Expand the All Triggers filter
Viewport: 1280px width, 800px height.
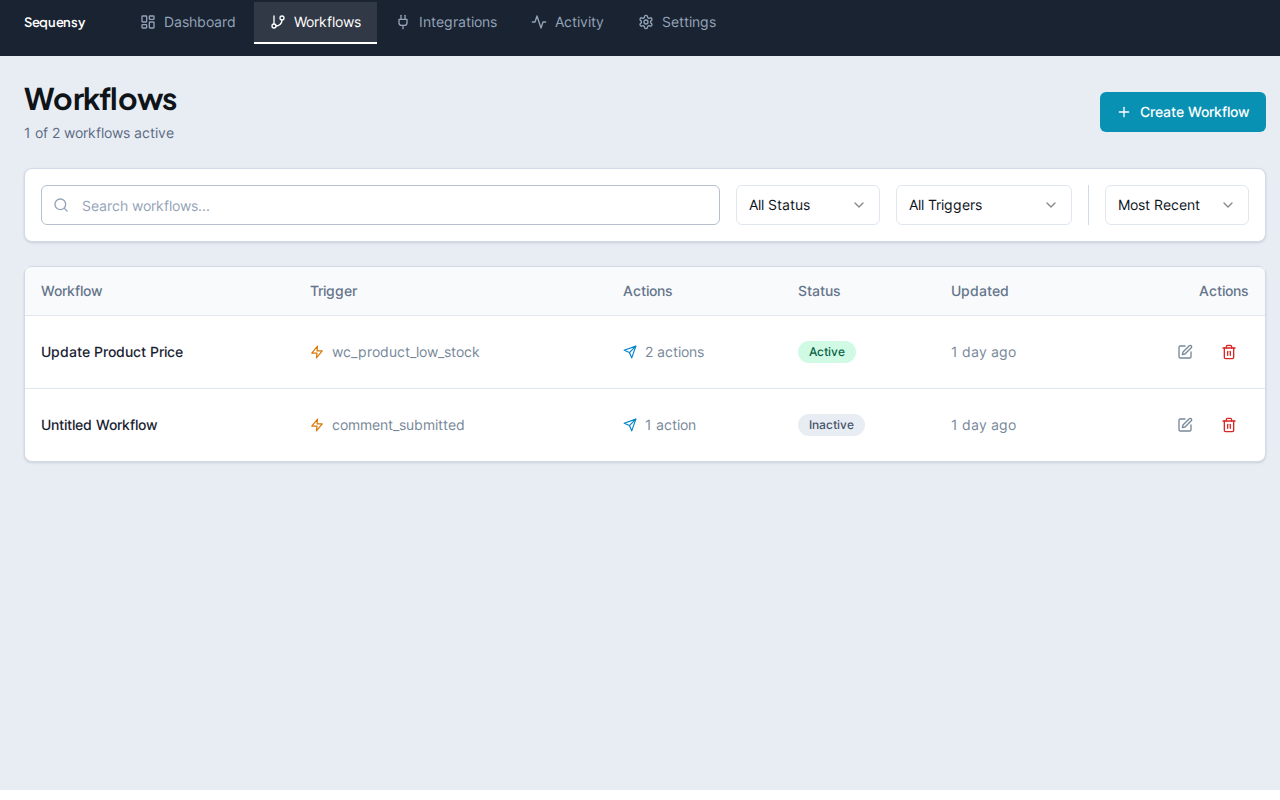(983, 205)
